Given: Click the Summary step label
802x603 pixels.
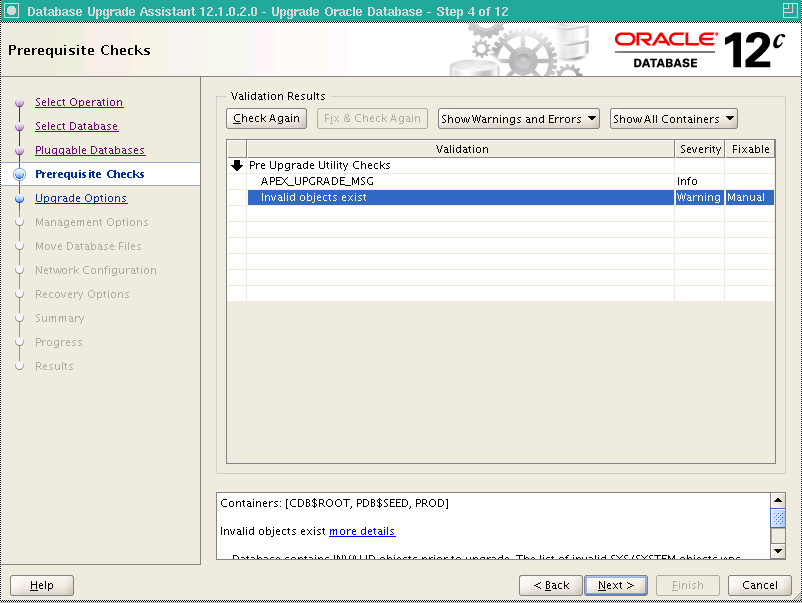Looking at the screenshot, I should tap(59, 319).
